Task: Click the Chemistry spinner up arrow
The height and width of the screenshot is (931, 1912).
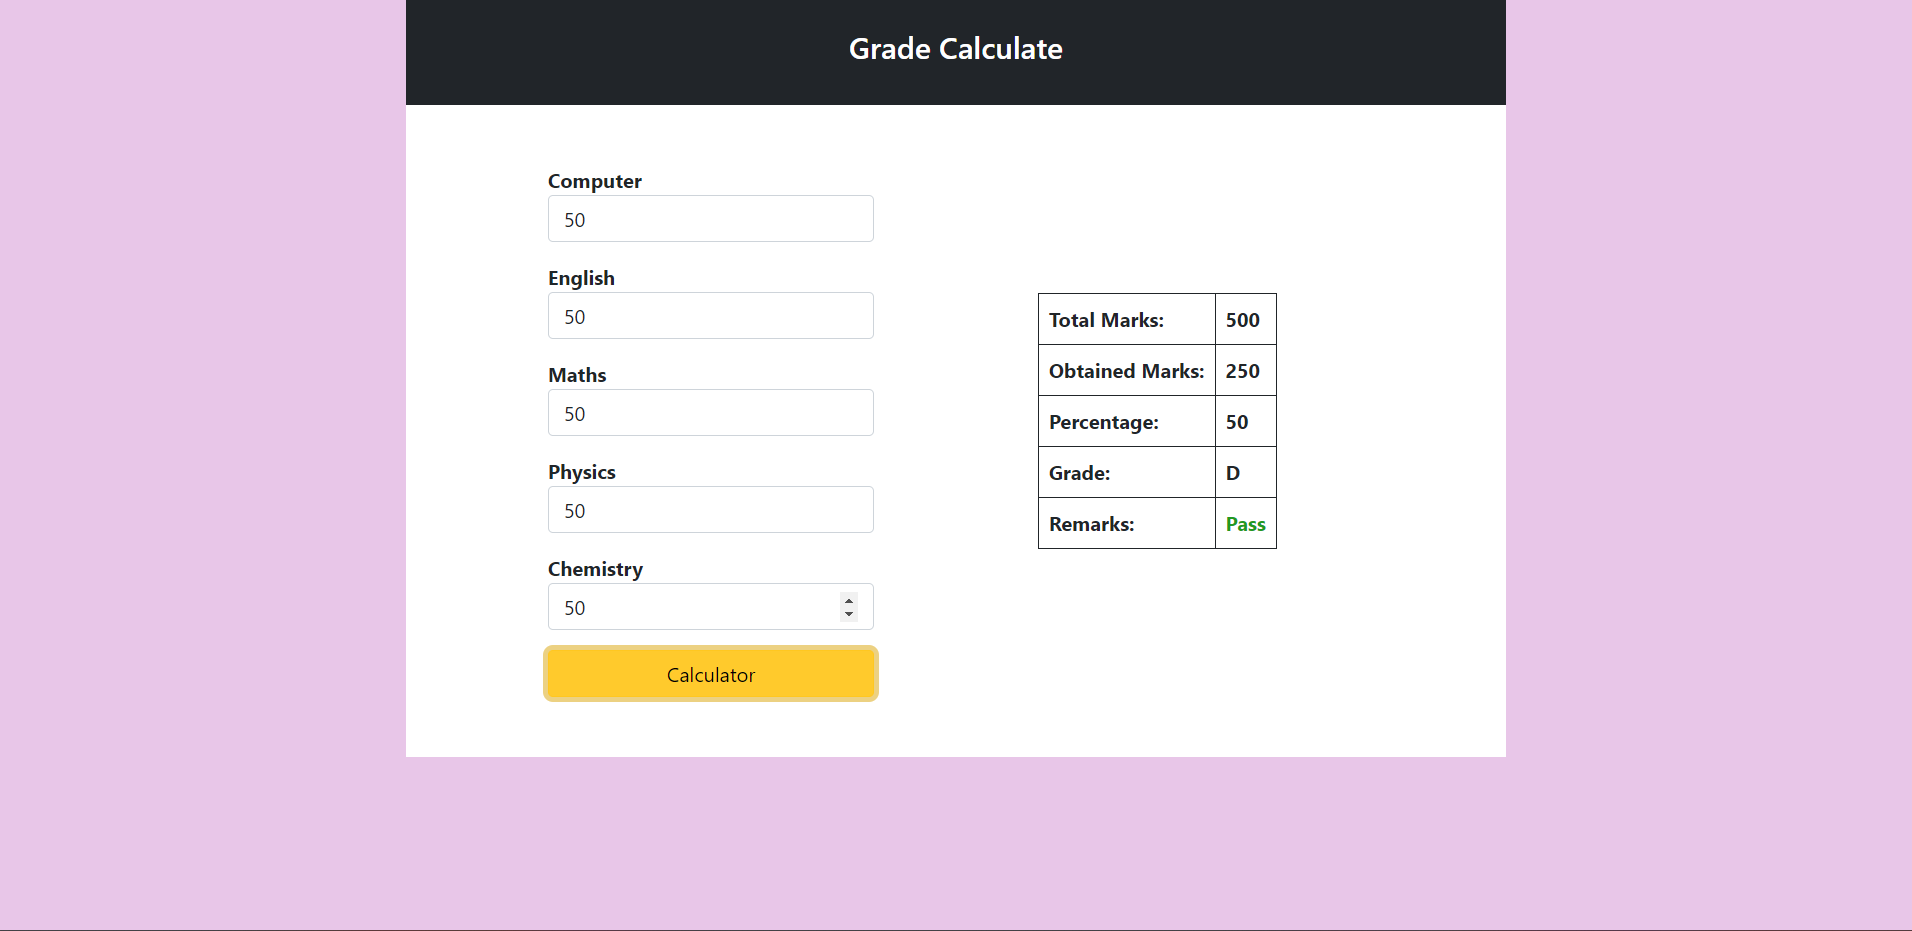Action: (849, 600)
